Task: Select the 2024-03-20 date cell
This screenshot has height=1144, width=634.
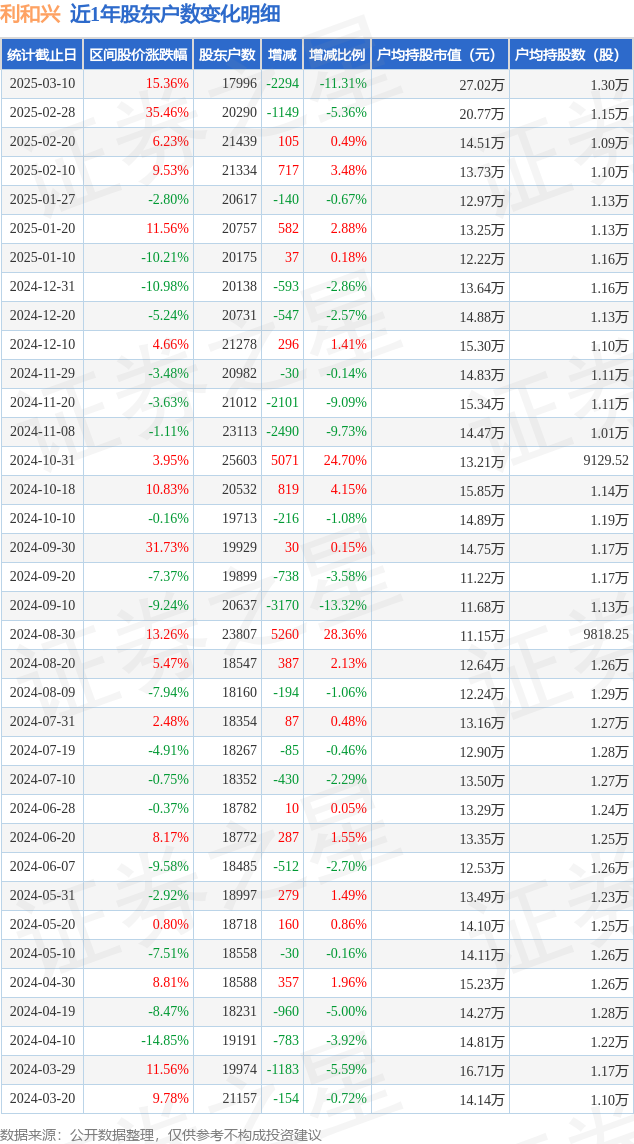Action: click(x=42, y=1097)
